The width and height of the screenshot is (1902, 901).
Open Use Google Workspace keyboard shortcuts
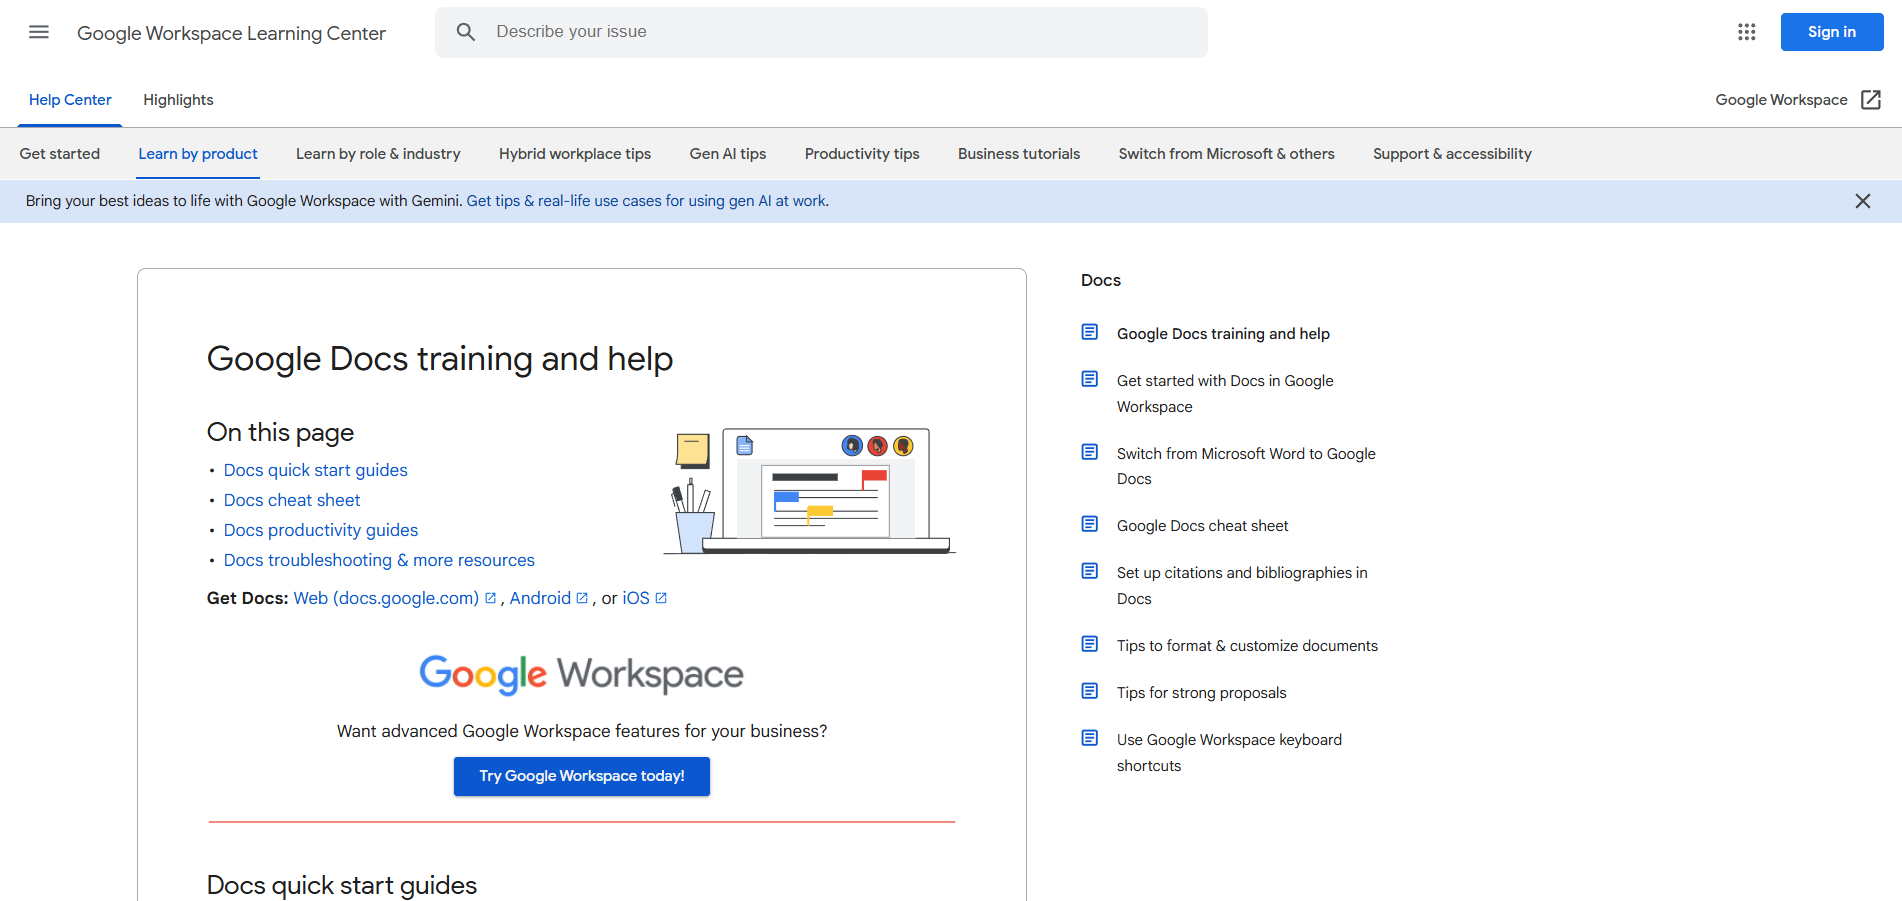[1229, 752]
